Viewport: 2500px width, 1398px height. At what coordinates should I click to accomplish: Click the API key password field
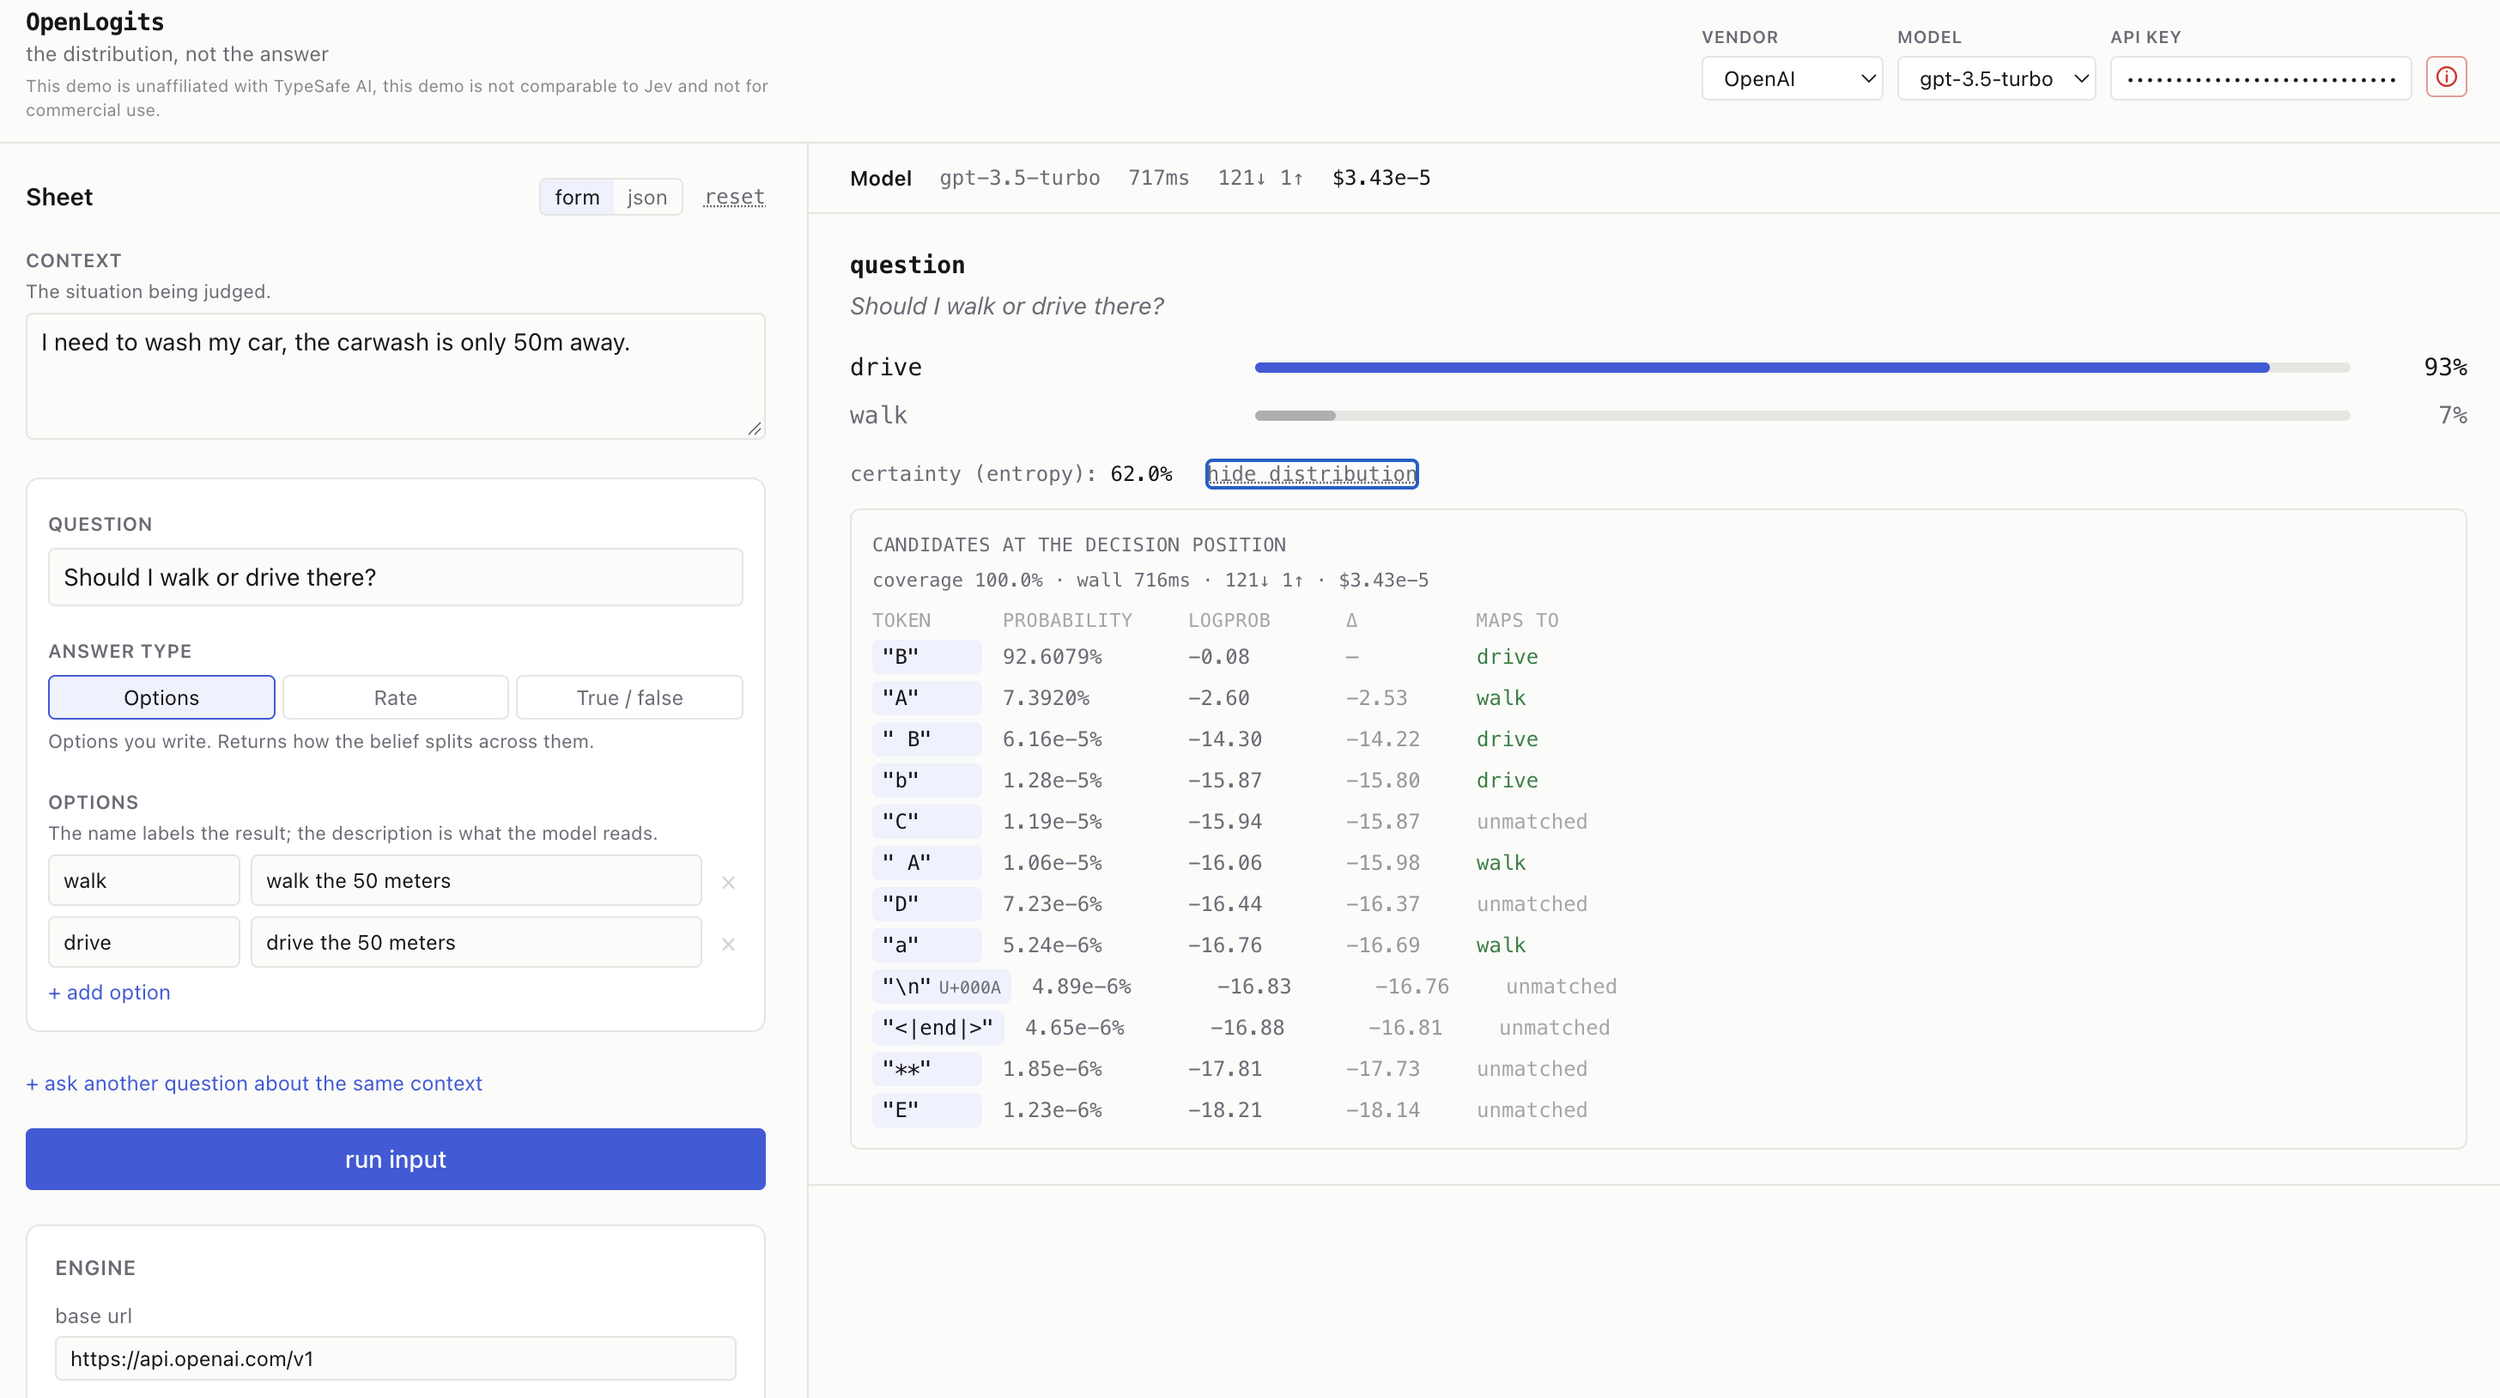pyautogui.click(x=2260, y=79)
